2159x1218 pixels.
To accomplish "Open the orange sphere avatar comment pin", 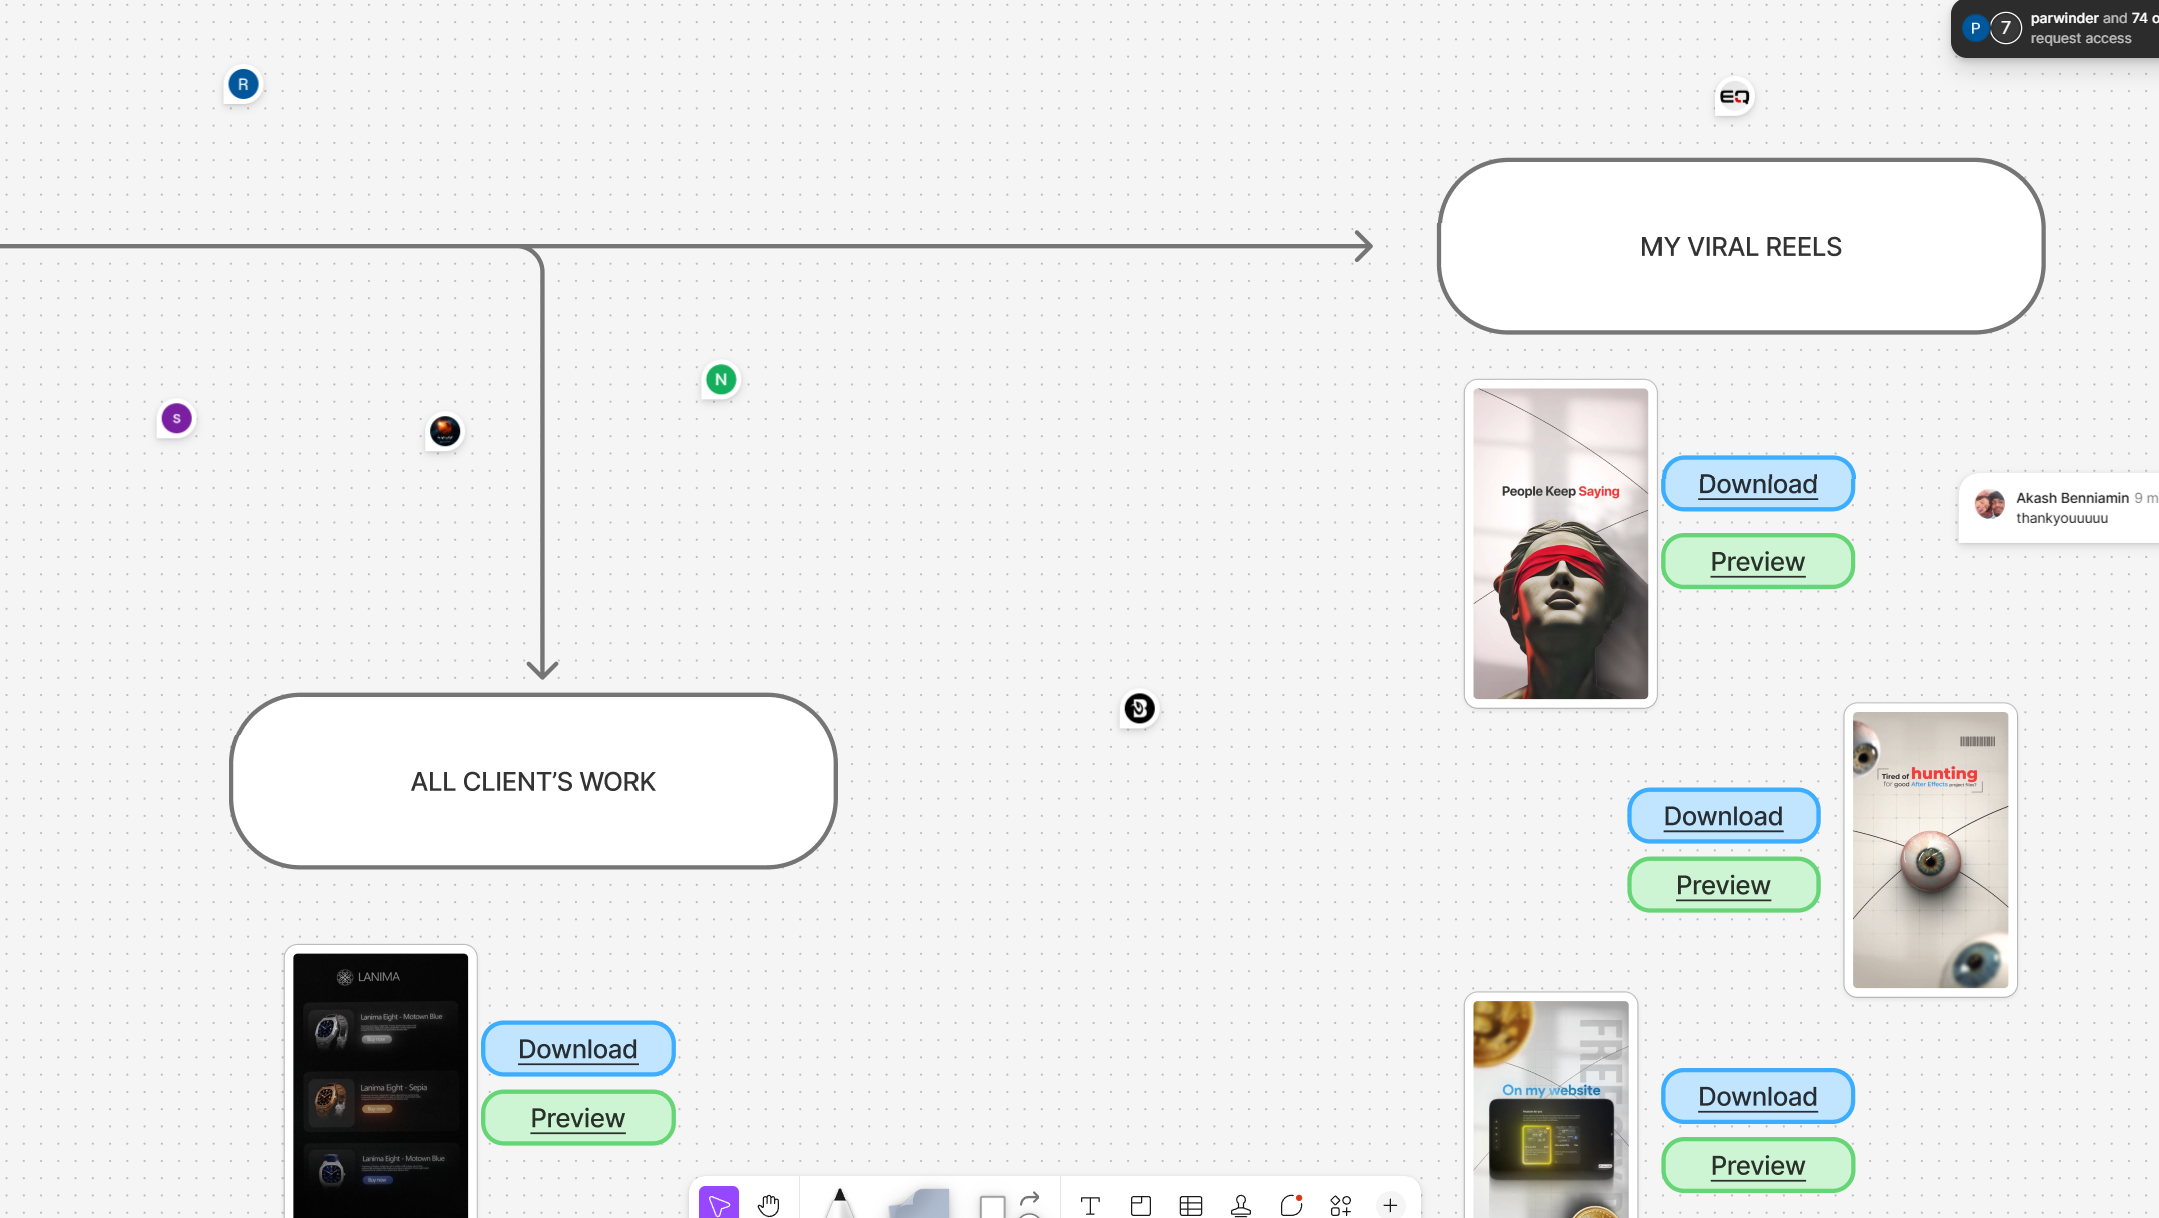I will [445, 432].
